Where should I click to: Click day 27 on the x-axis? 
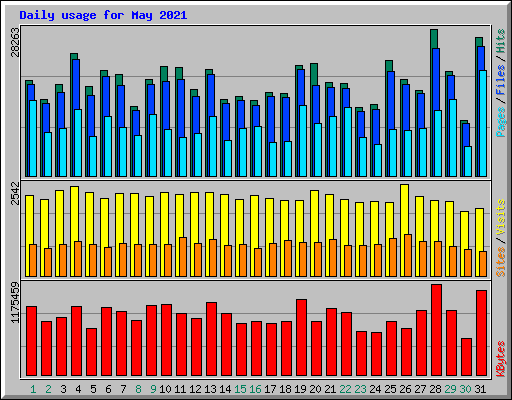tap(420, 389)
